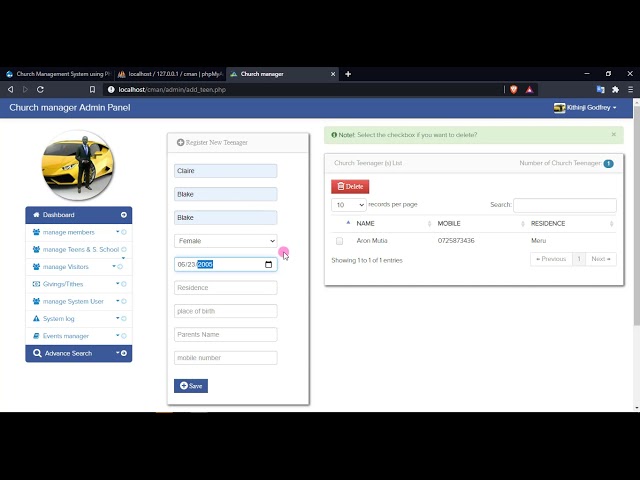This screenshot has height=480, width=640.
Task: Click the Givings/Tithes money icon
Action: click(36, 284)
